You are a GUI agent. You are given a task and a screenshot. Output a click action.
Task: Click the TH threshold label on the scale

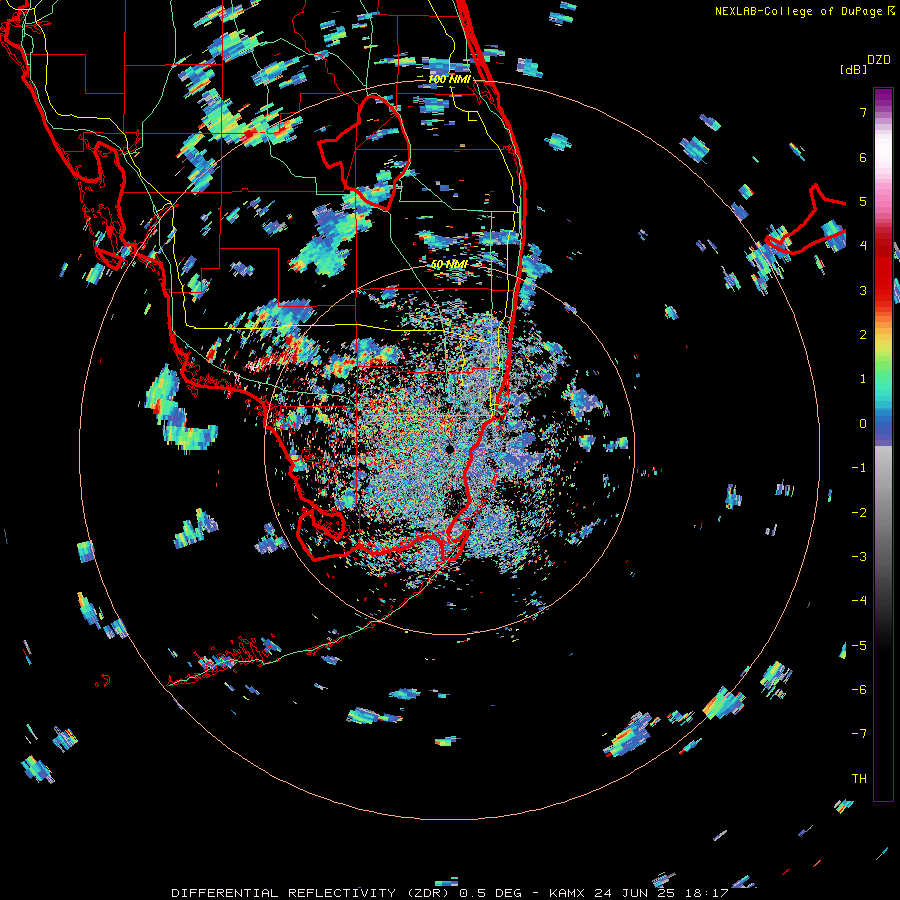point(859,779)
